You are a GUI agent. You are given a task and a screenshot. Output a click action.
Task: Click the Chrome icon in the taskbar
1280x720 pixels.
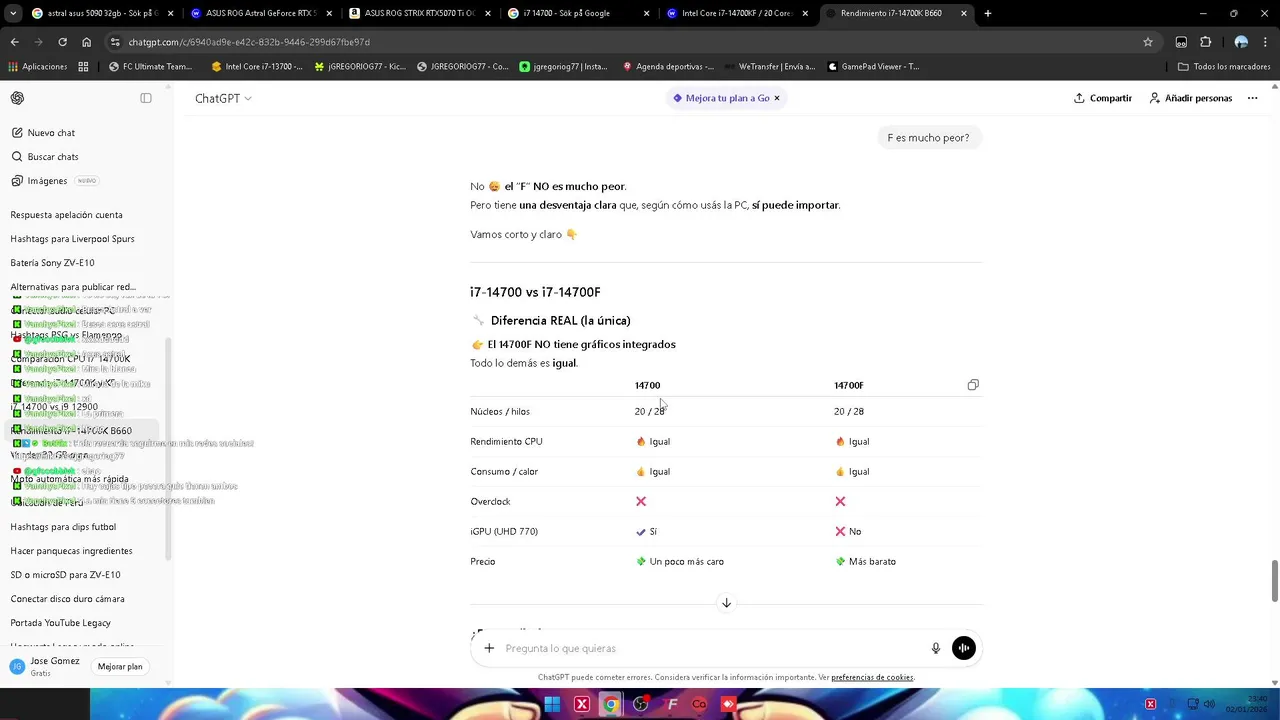pos(610,704)
